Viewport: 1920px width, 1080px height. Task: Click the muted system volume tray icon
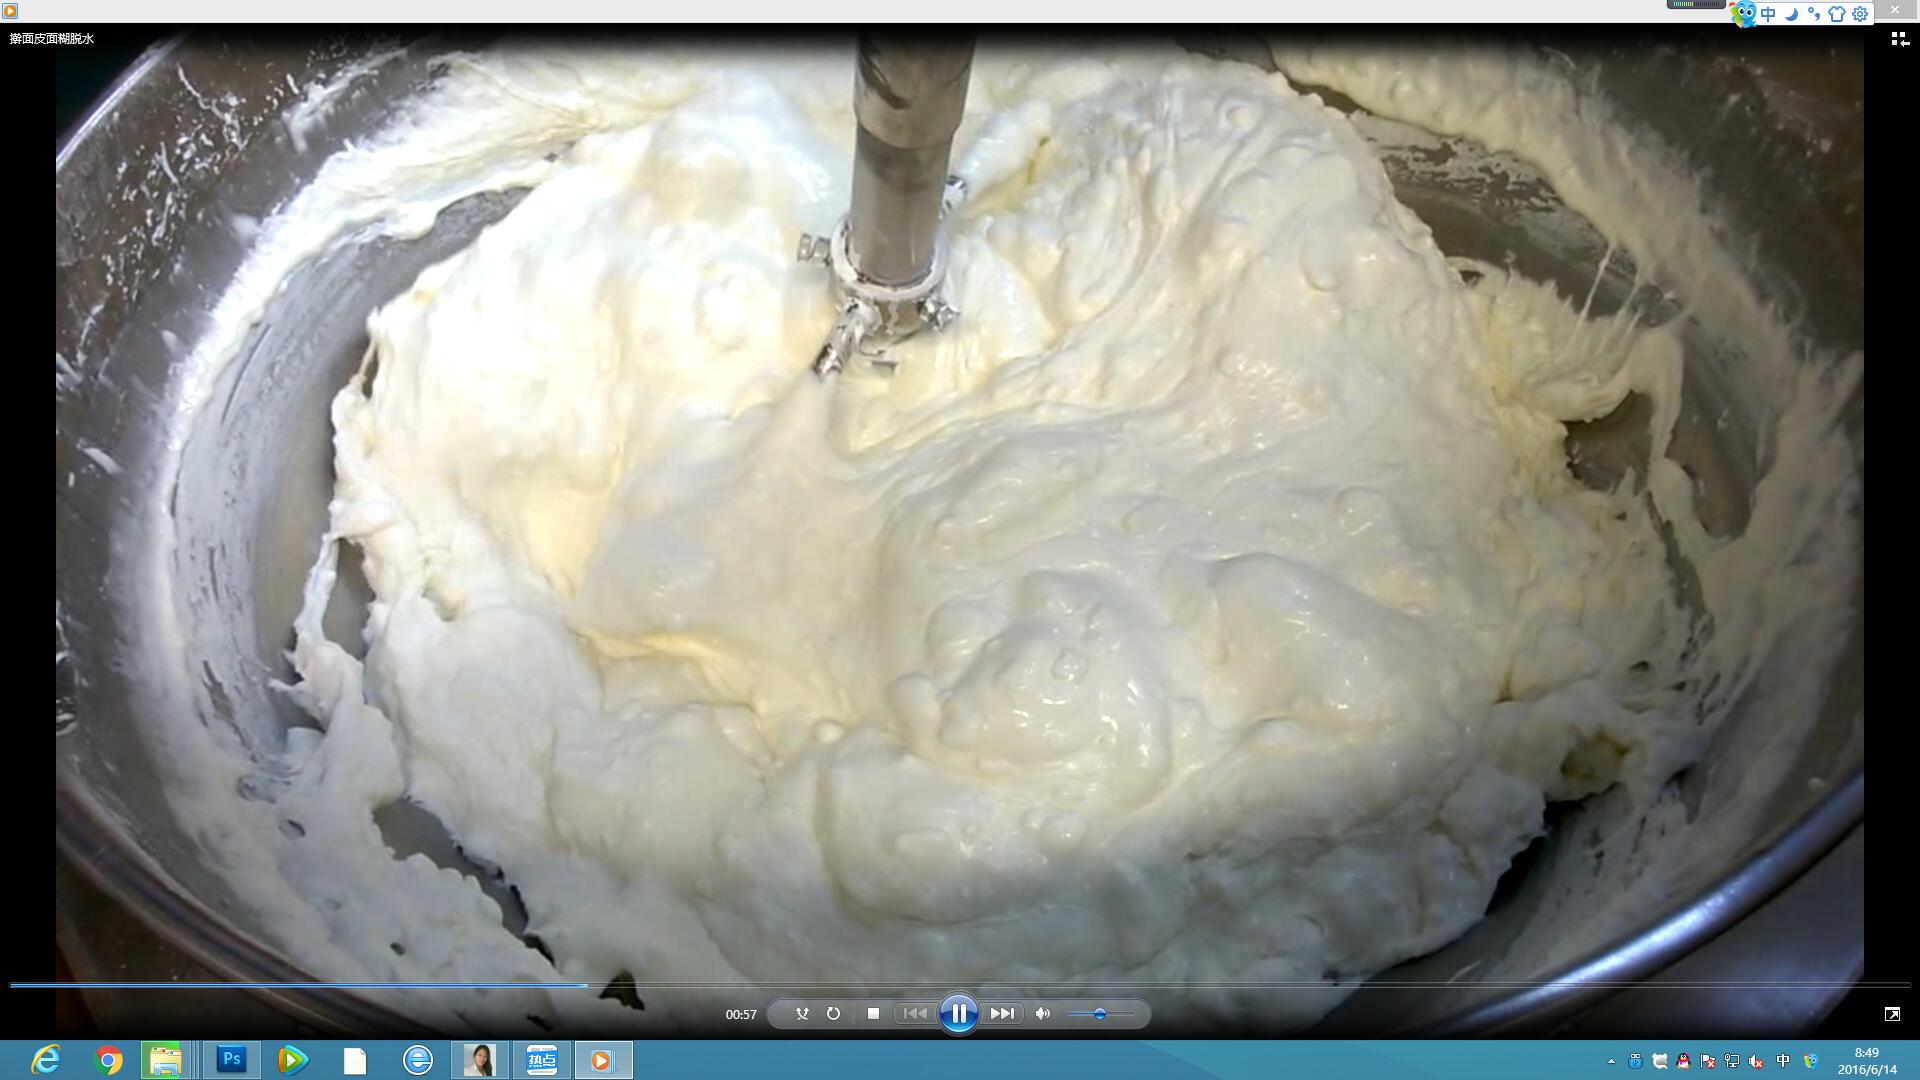[x=1756, y=1061]
